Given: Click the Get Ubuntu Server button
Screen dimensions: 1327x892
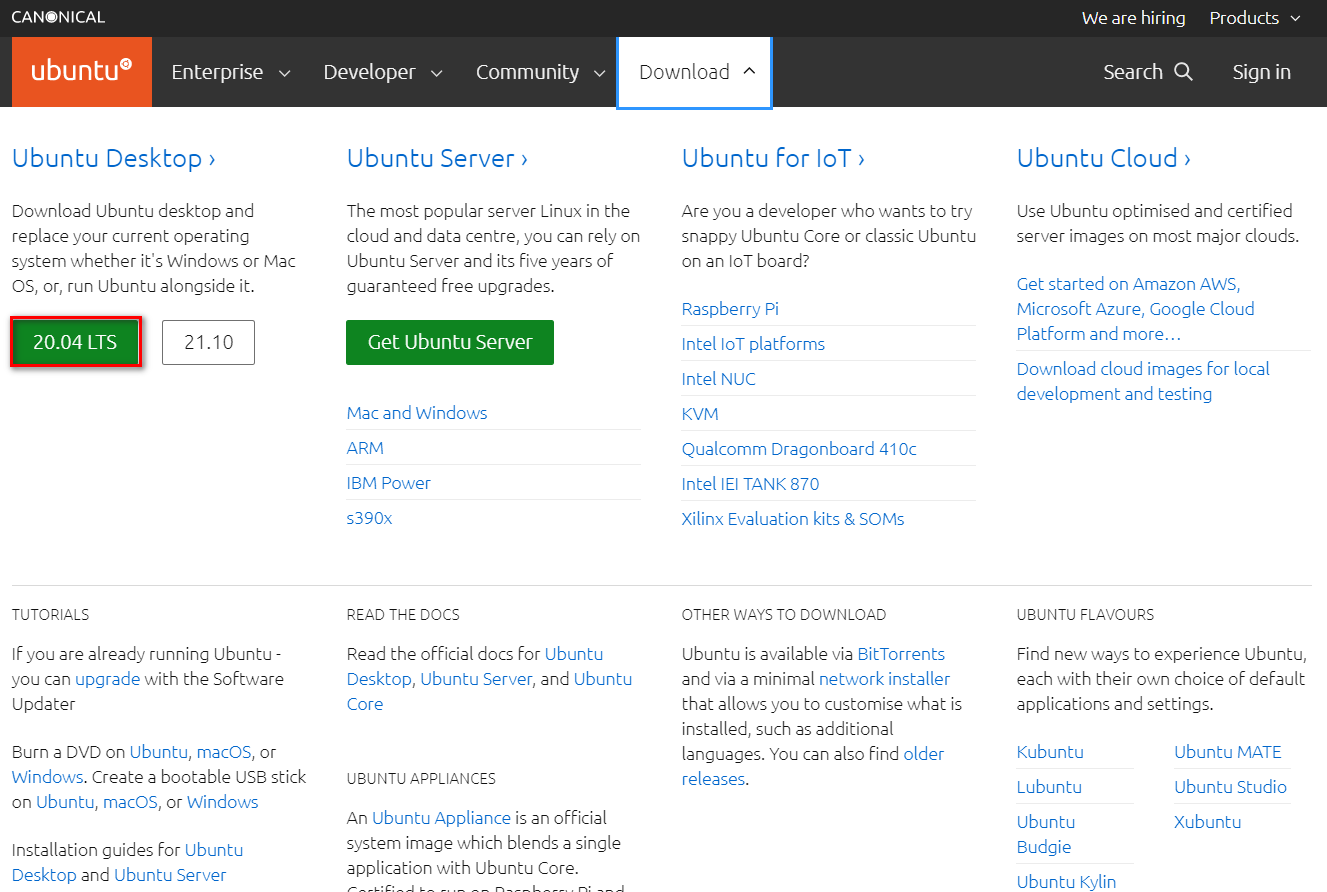Looking at the screenshot, I should tap(449, 342).
